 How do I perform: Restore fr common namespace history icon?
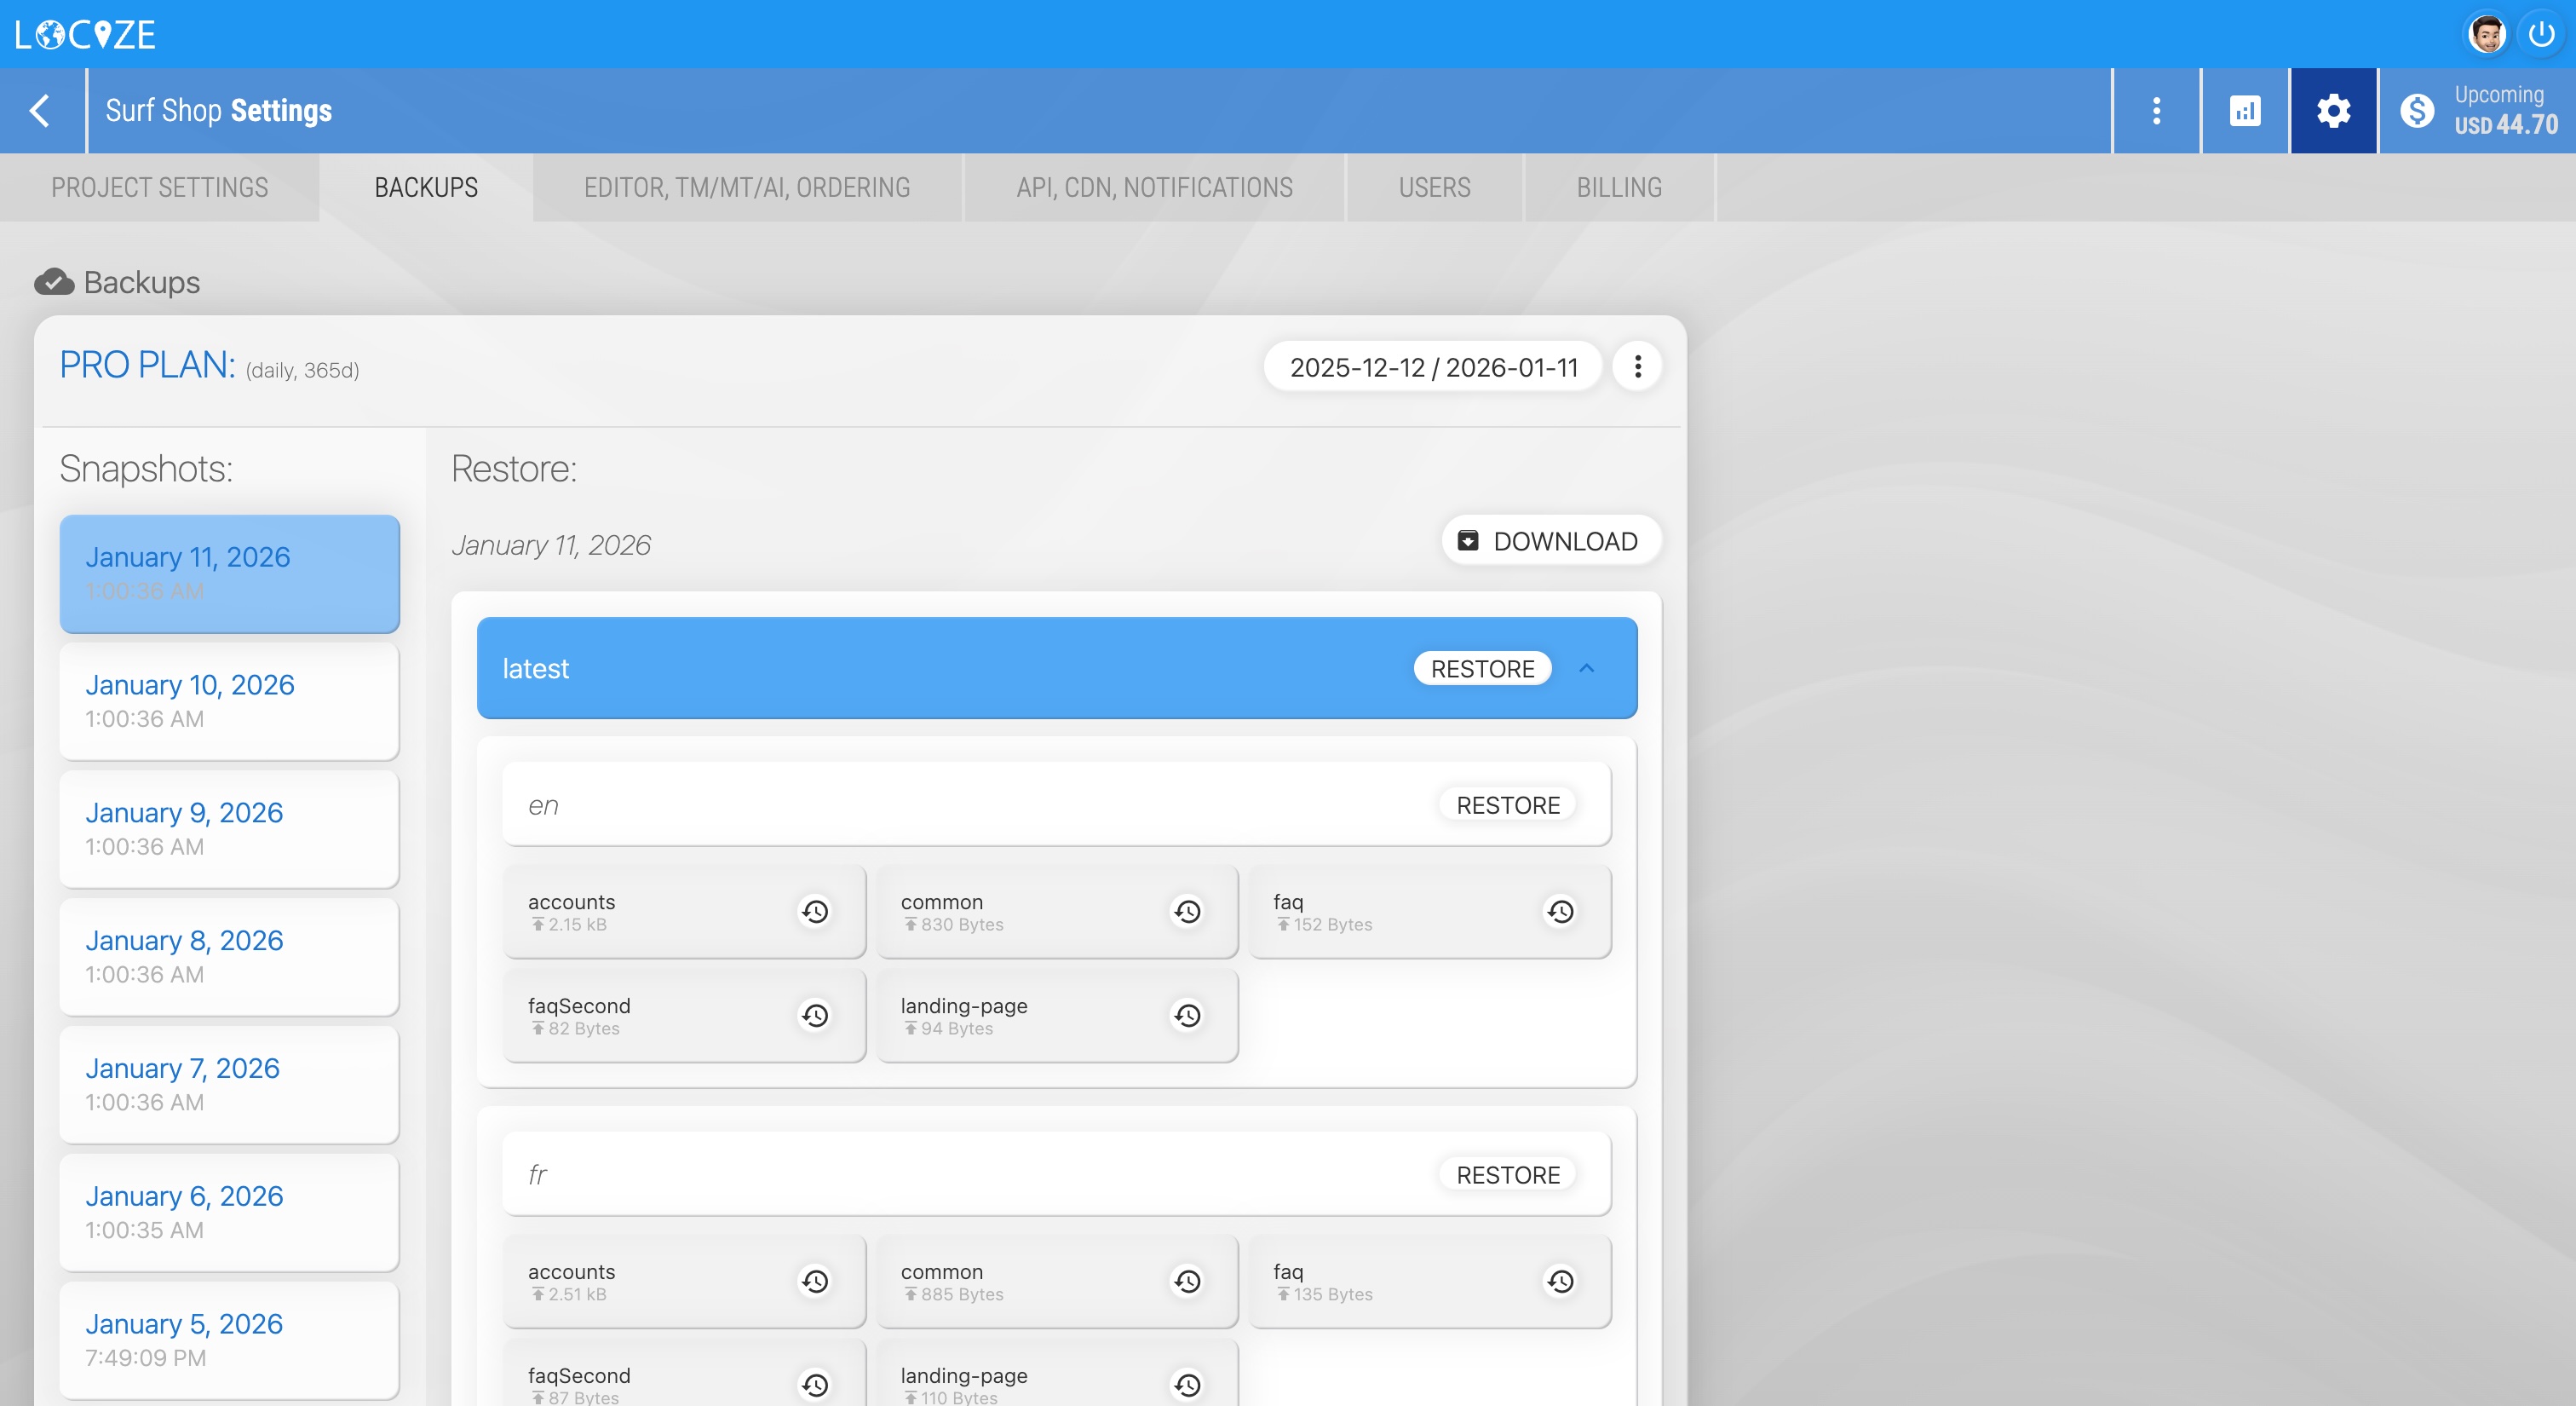[1187, 1281]
